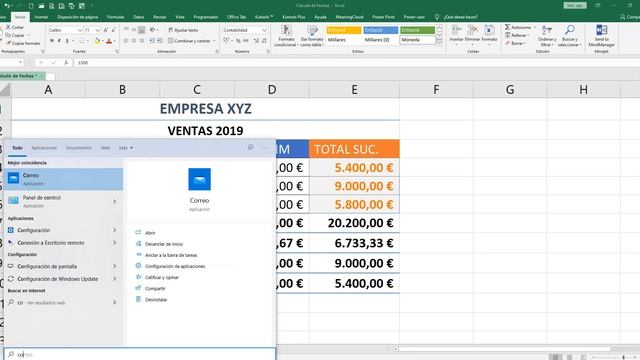Click the Undo arrow in quick access toolbar
The image size is (640, 360).
(x=7, y=6)
